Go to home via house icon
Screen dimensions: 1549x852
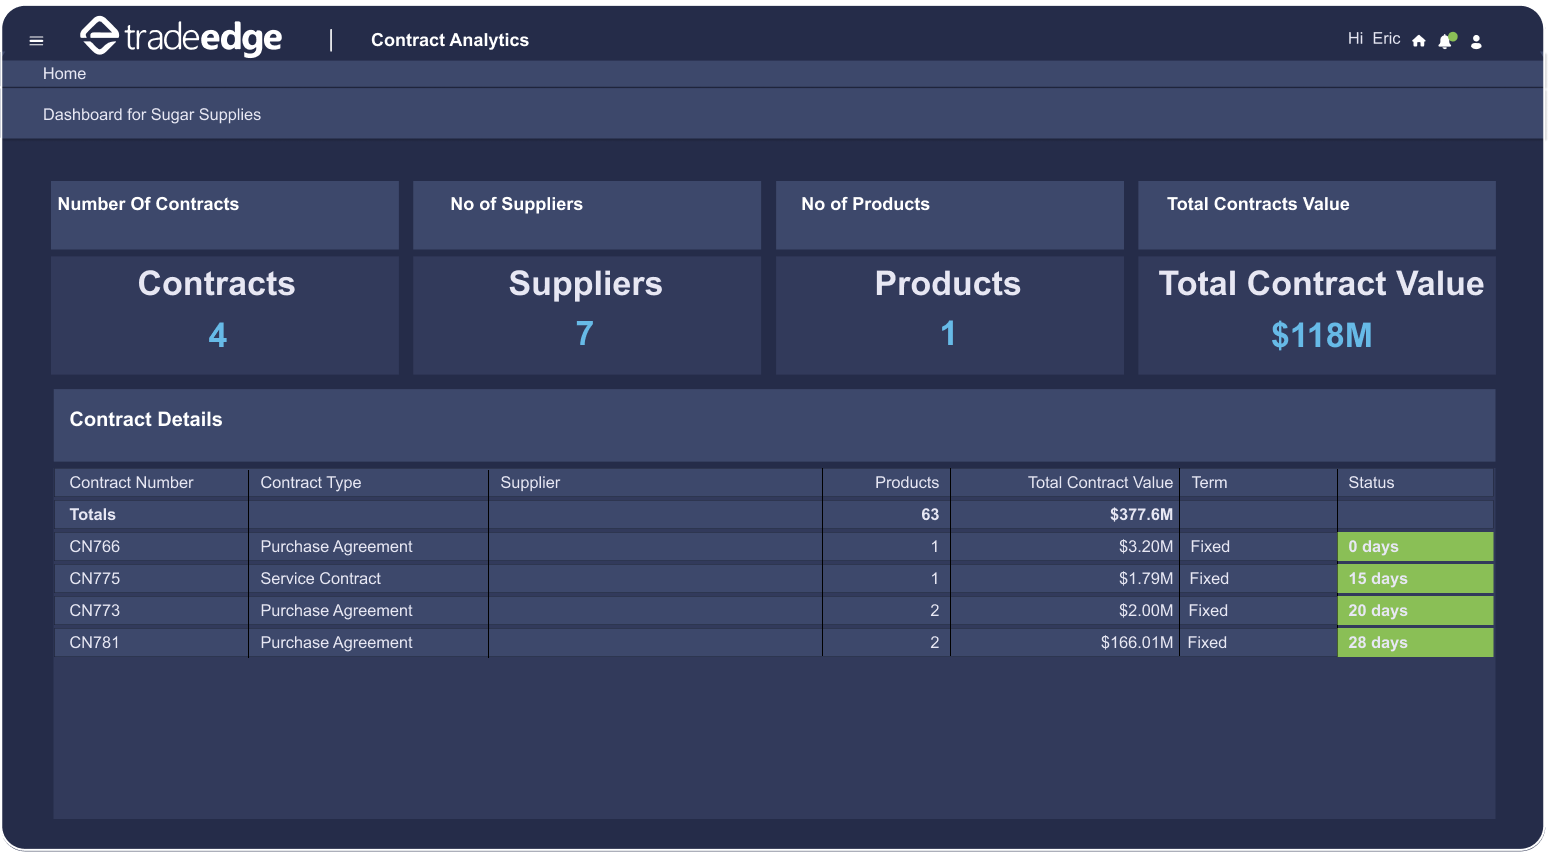1418,41
